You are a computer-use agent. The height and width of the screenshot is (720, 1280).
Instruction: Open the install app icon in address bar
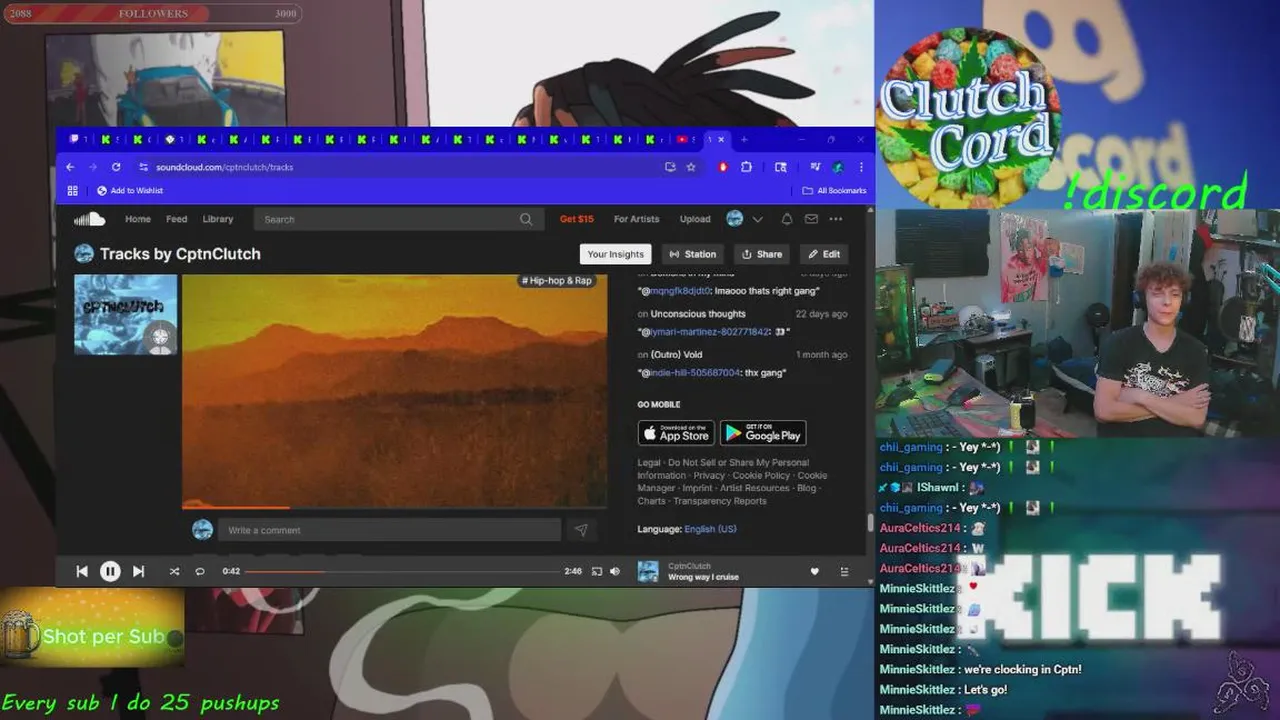tap(670, 167)
